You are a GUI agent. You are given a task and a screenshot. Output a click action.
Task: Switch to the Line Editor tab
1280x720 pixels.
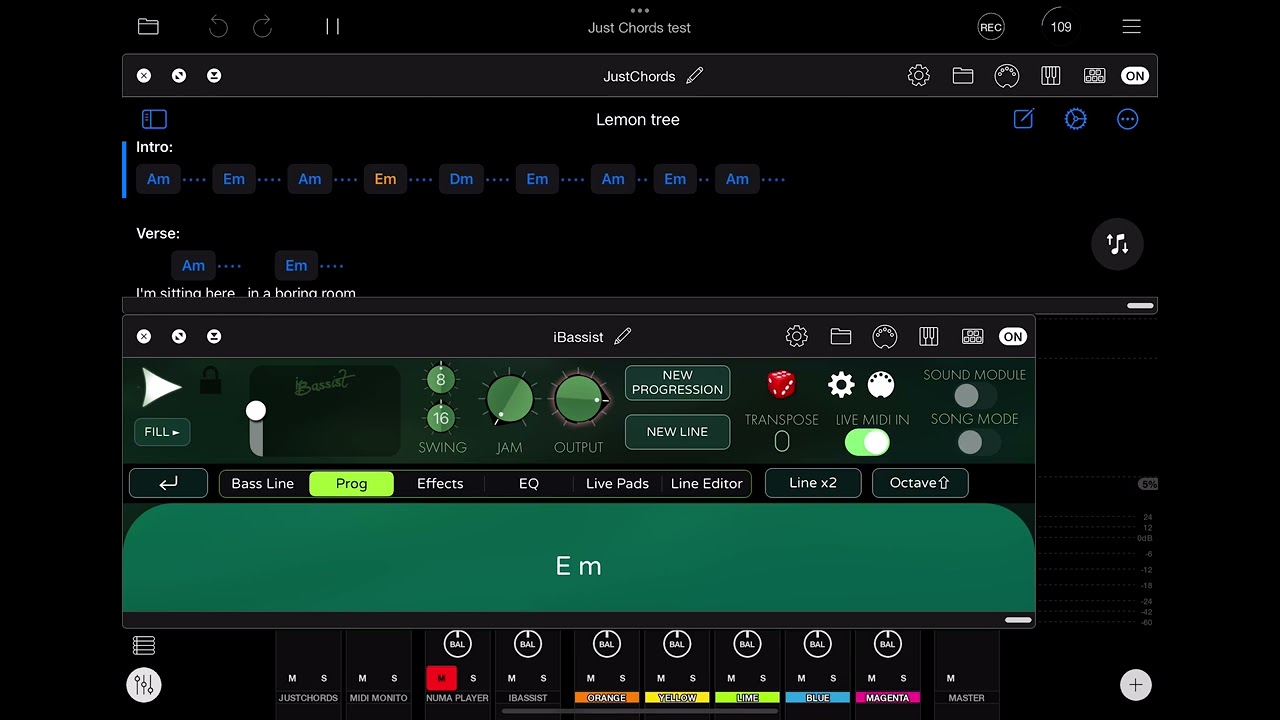click(x=706, y=484)
